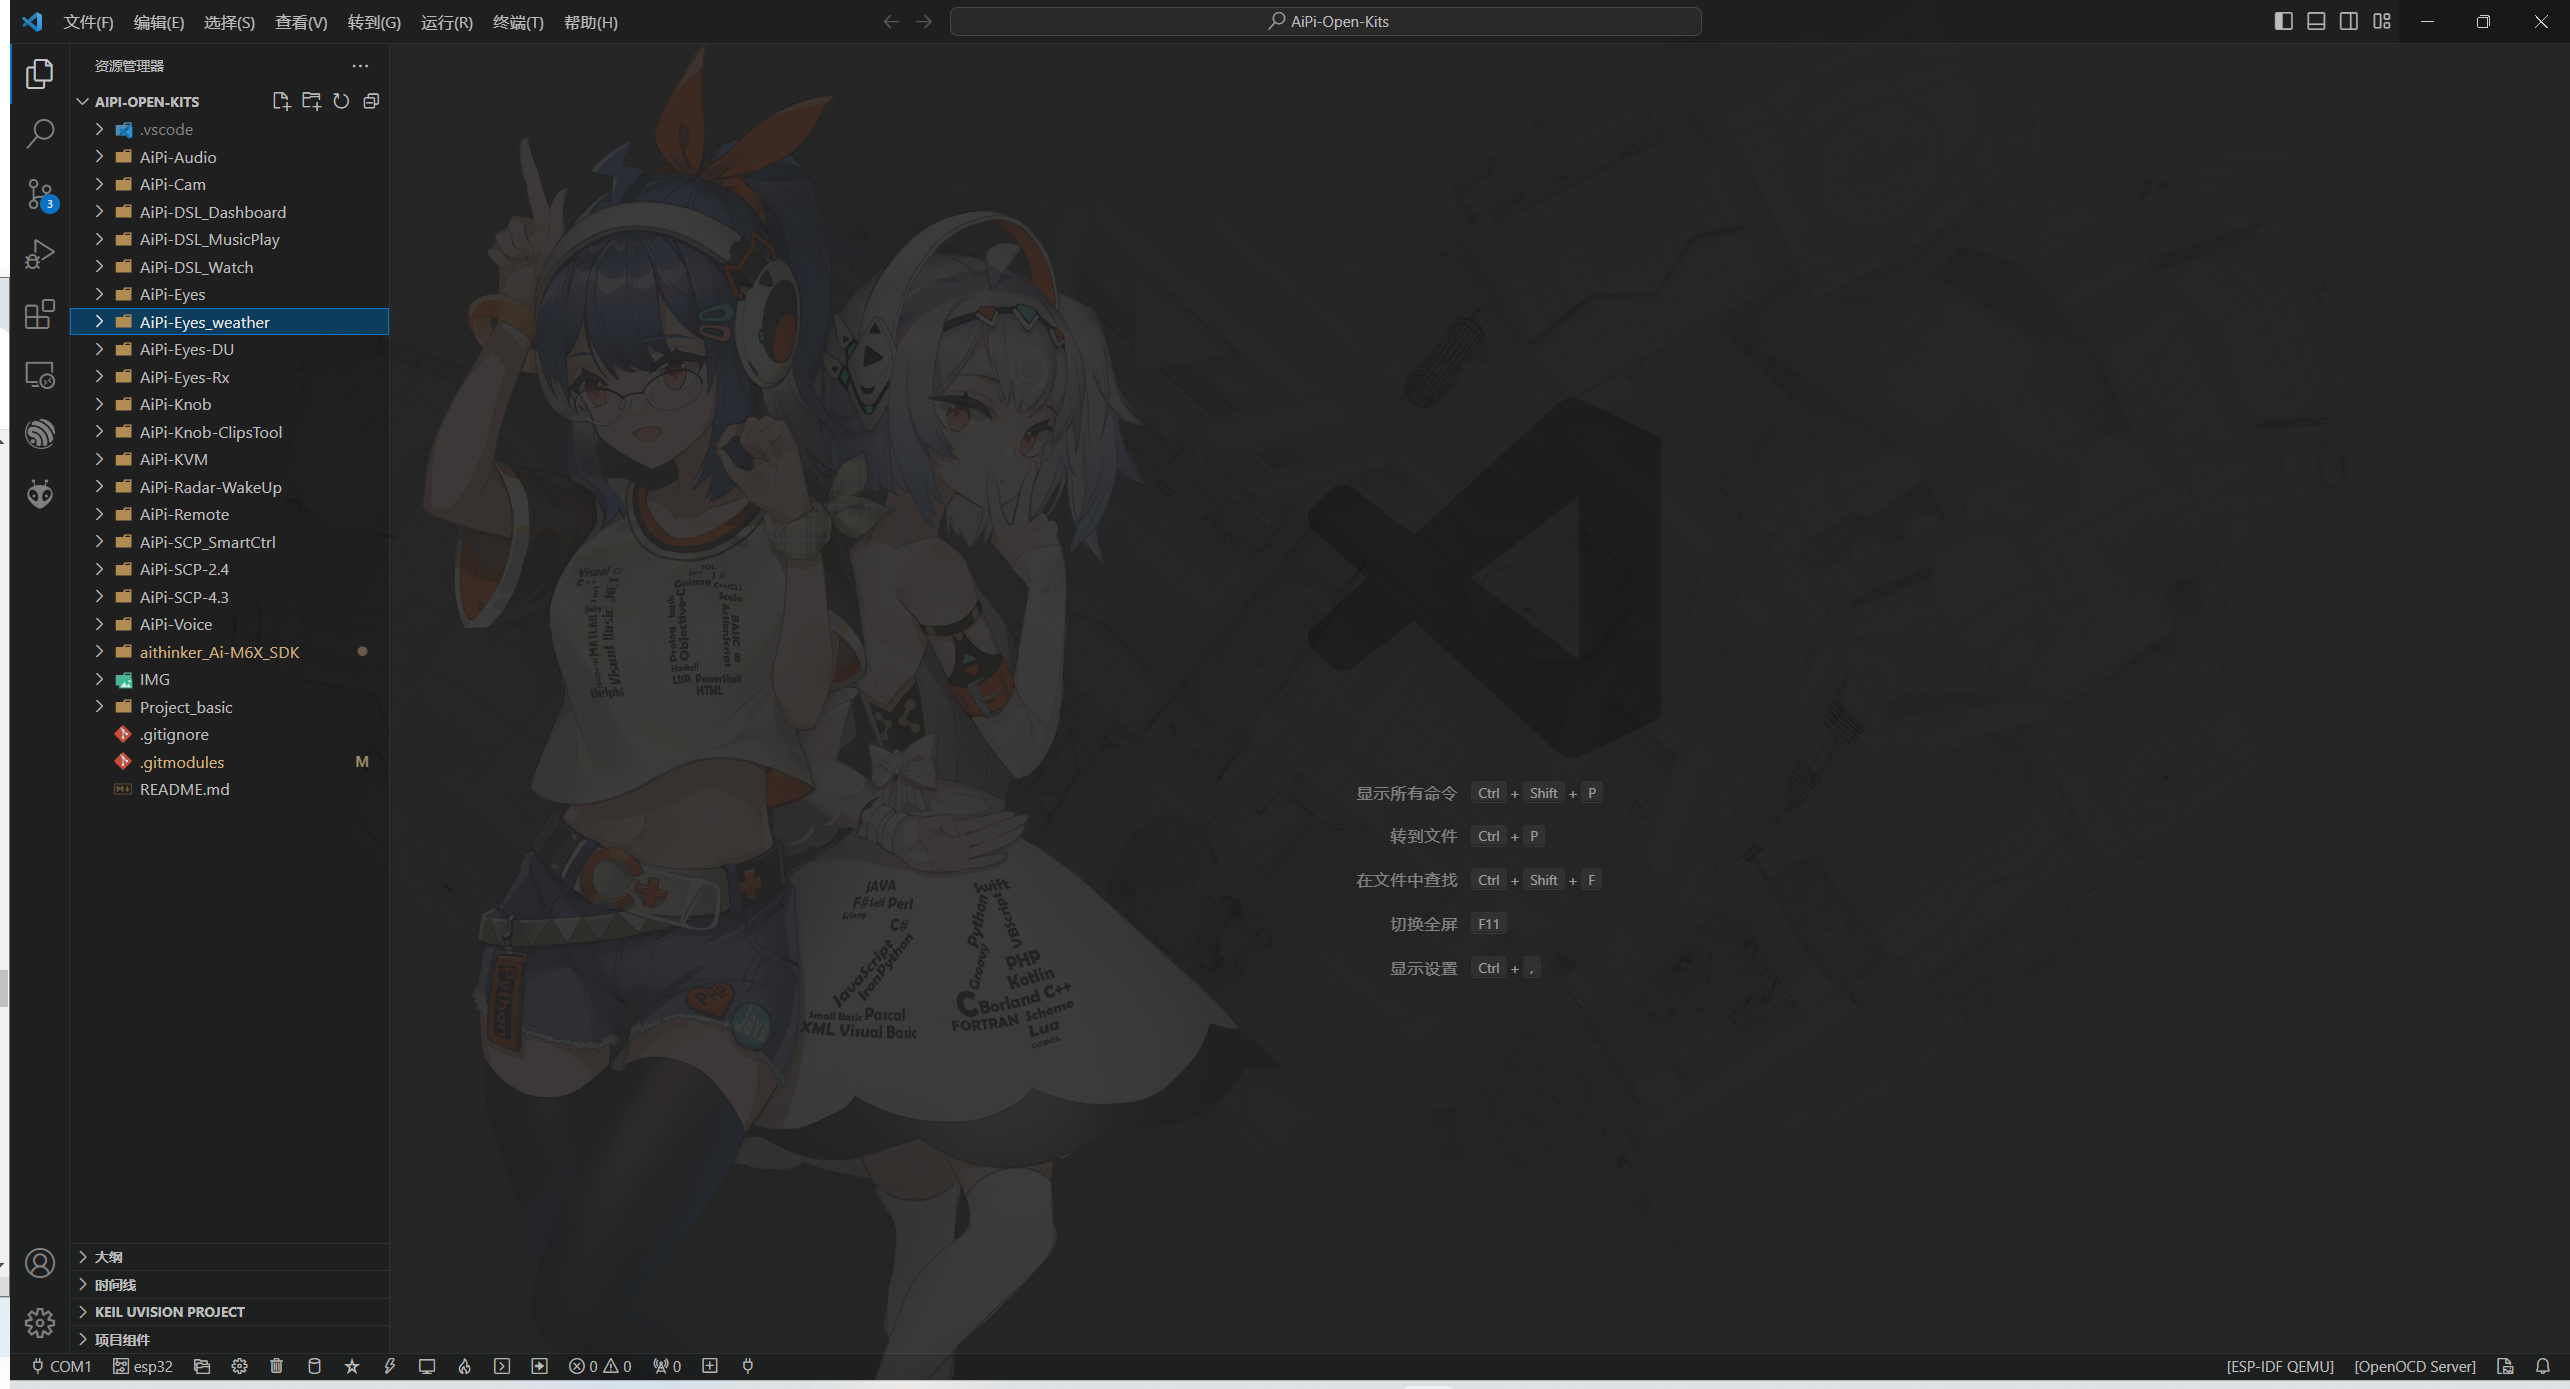Open the Manage gear in activity bar
Screen dimensions: 2570x1389
(40, 1323)
